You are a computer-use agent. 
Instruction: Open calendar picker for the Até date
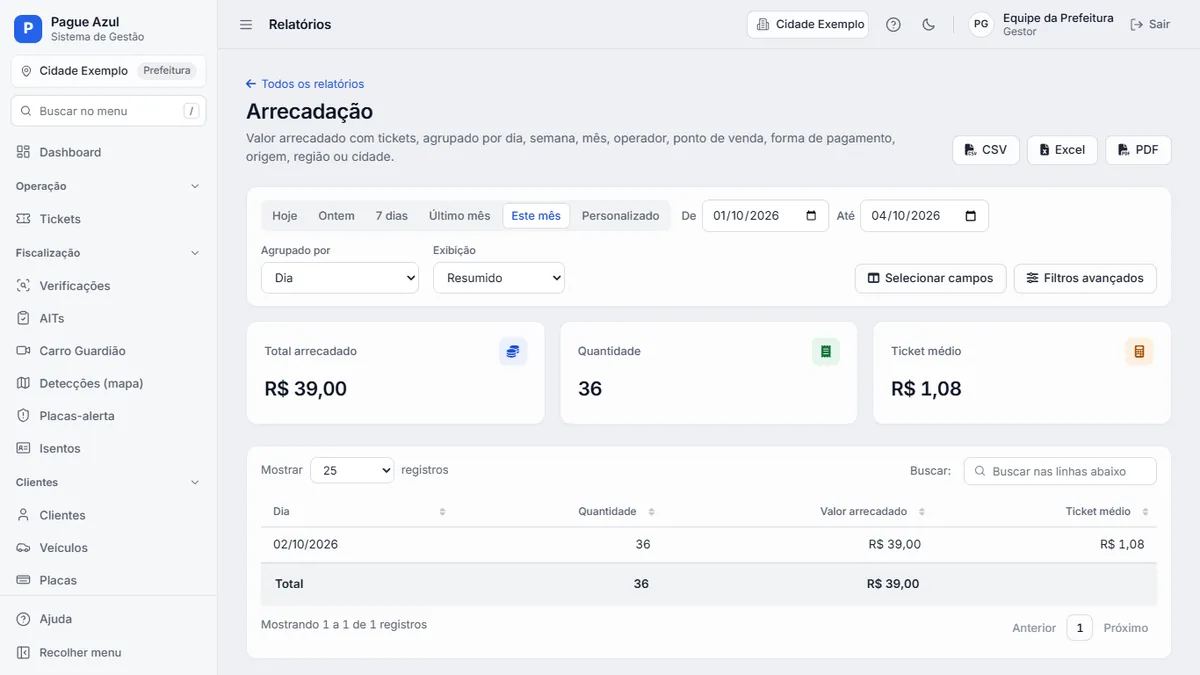(x=971, y=216)
